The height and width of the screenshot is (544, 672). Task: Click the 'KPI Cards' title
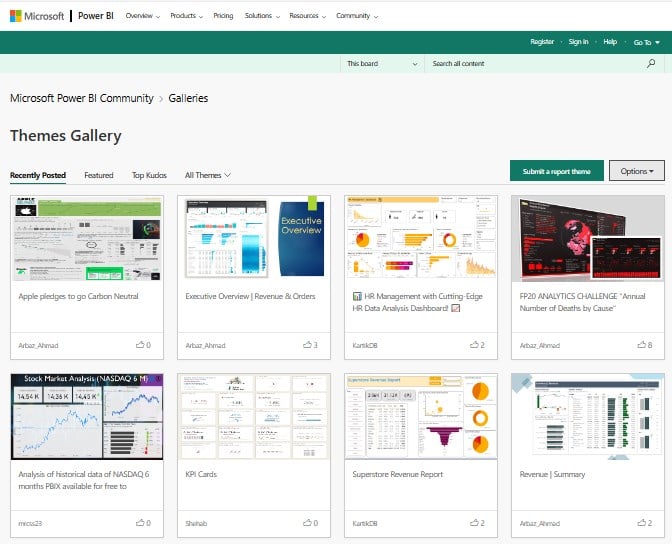(201, 474)
